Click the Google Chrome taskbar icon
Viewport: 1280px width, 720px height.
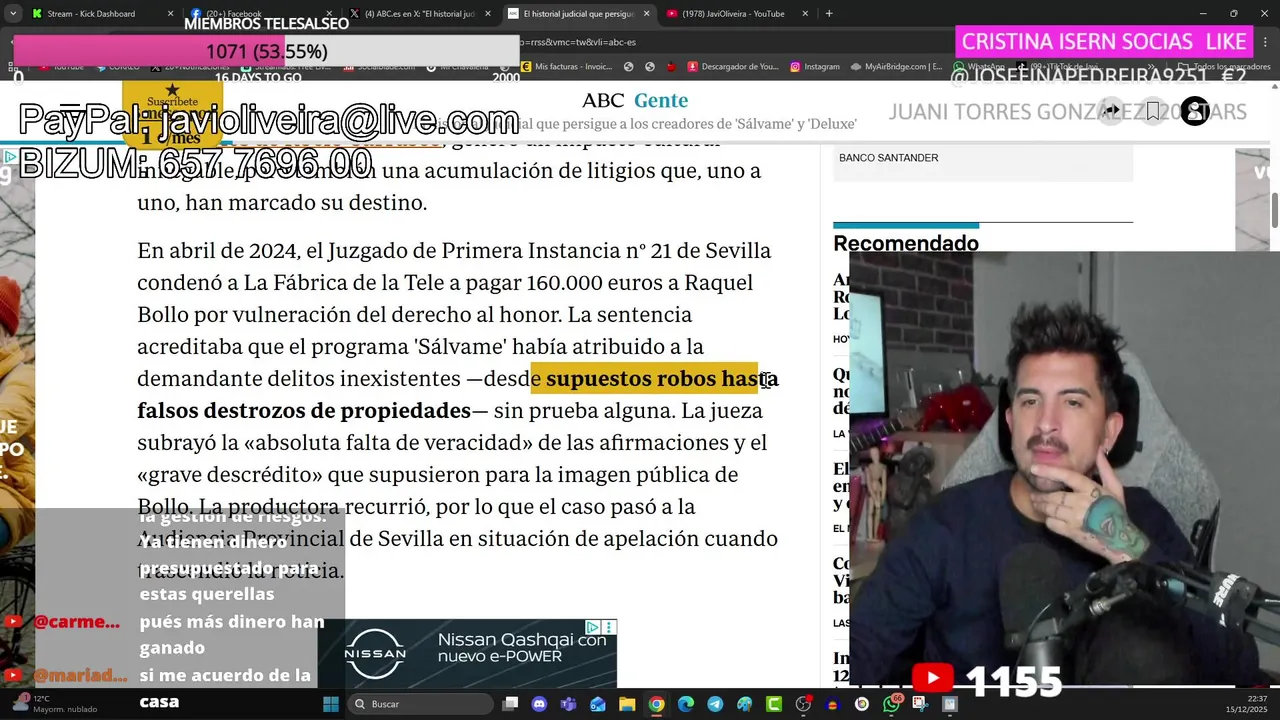point(656,704)
